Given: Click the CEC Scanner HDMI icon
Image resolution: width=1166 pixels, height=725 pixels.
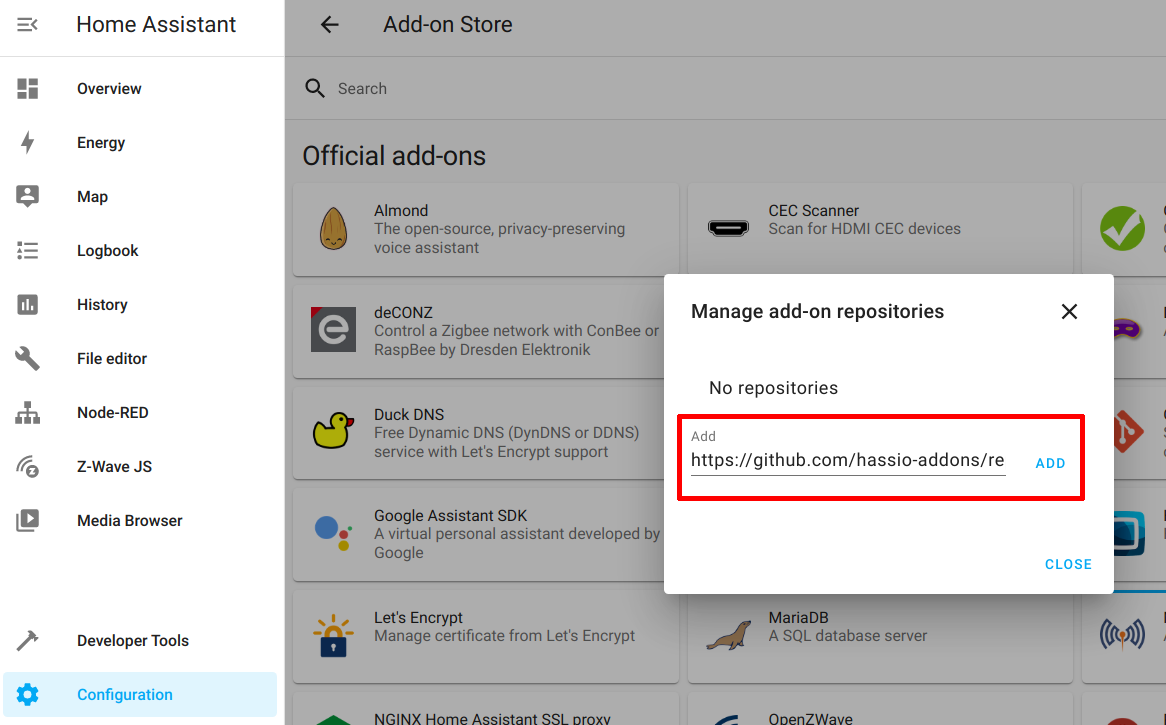Looking at the screenshot, I should click(x=728, y=228).
